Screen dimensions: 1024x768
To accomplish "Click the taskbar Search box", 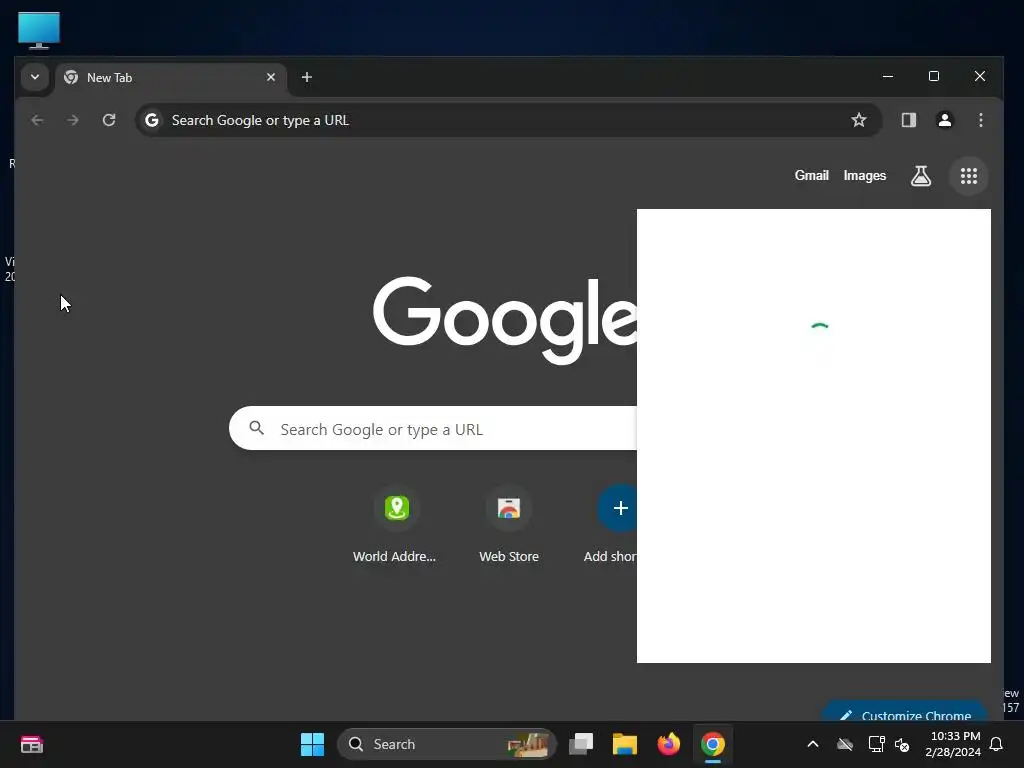I will tap(447, 744).
